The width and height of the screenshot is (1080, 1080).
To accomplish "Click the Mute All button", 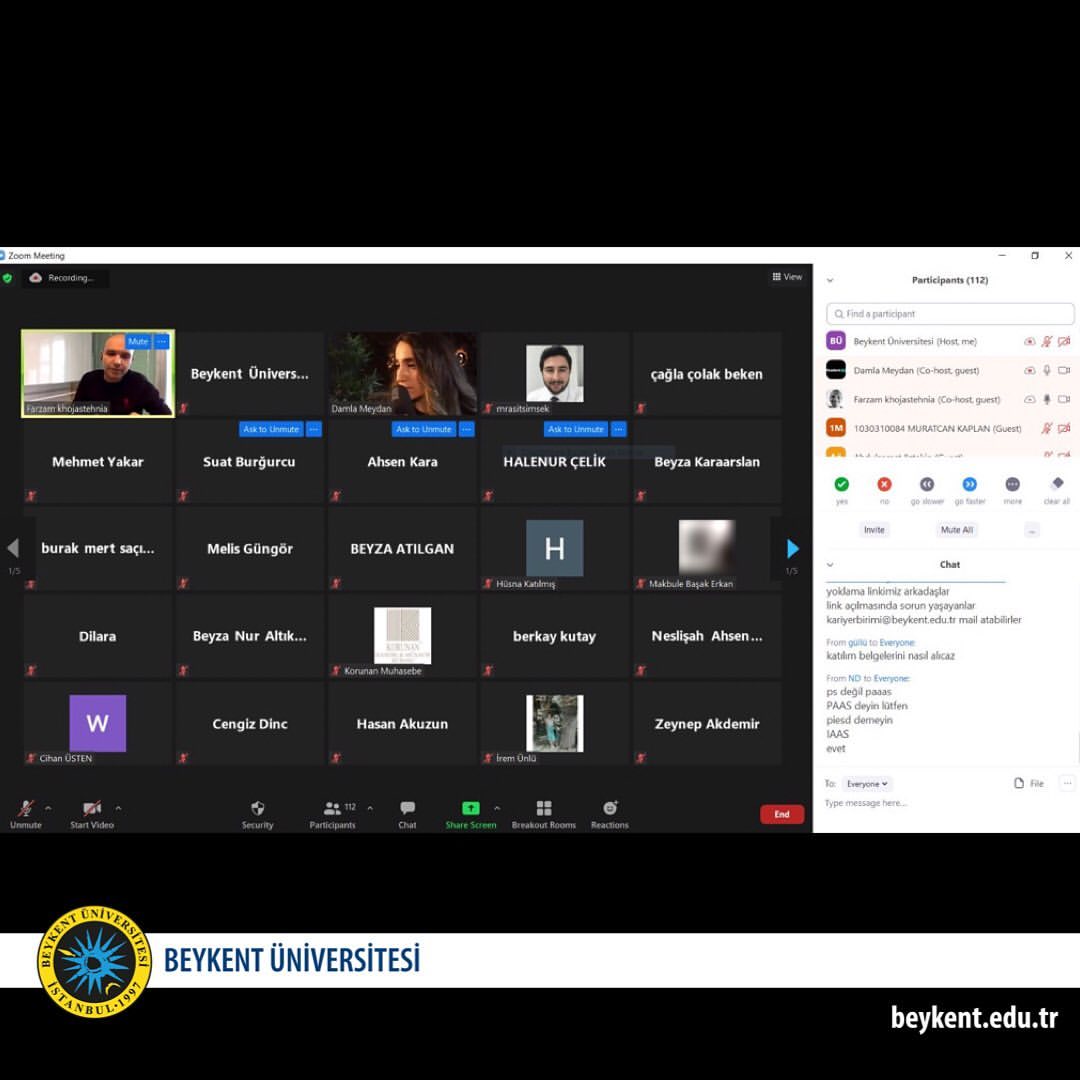I will tap(957, 530).
